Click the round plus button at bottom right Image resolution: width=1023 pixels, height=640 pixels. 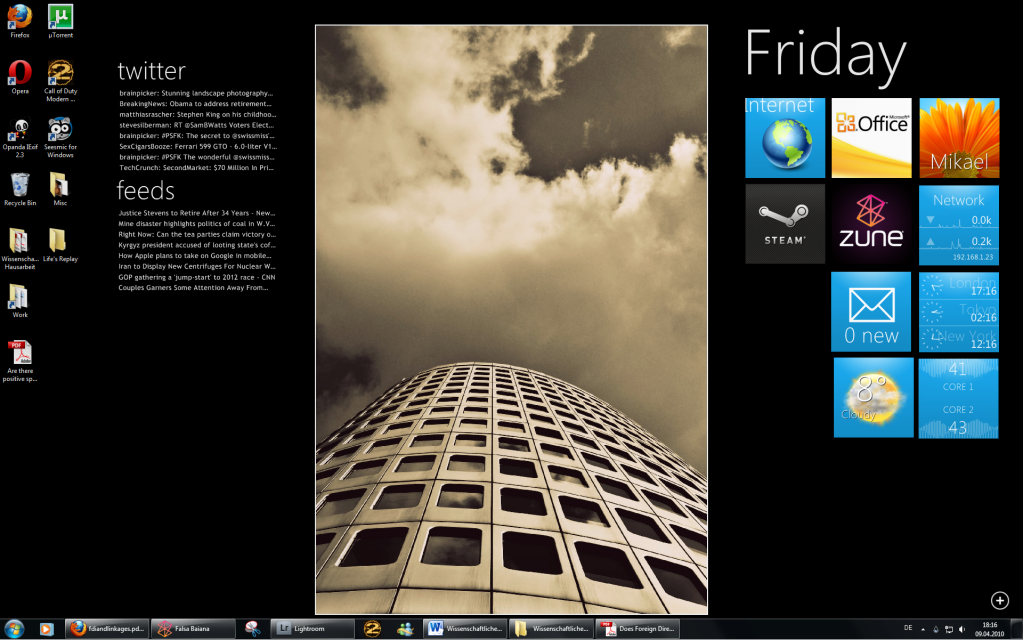(x=999, y=600)
